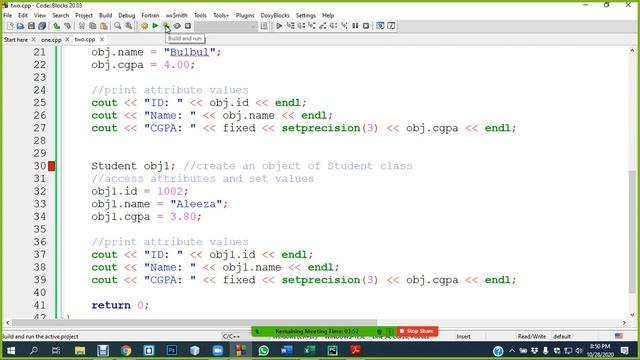Viewport: 640px width, 360px height.
Task: Open Google Chrome from taskbar
Action: coord(126,350)
